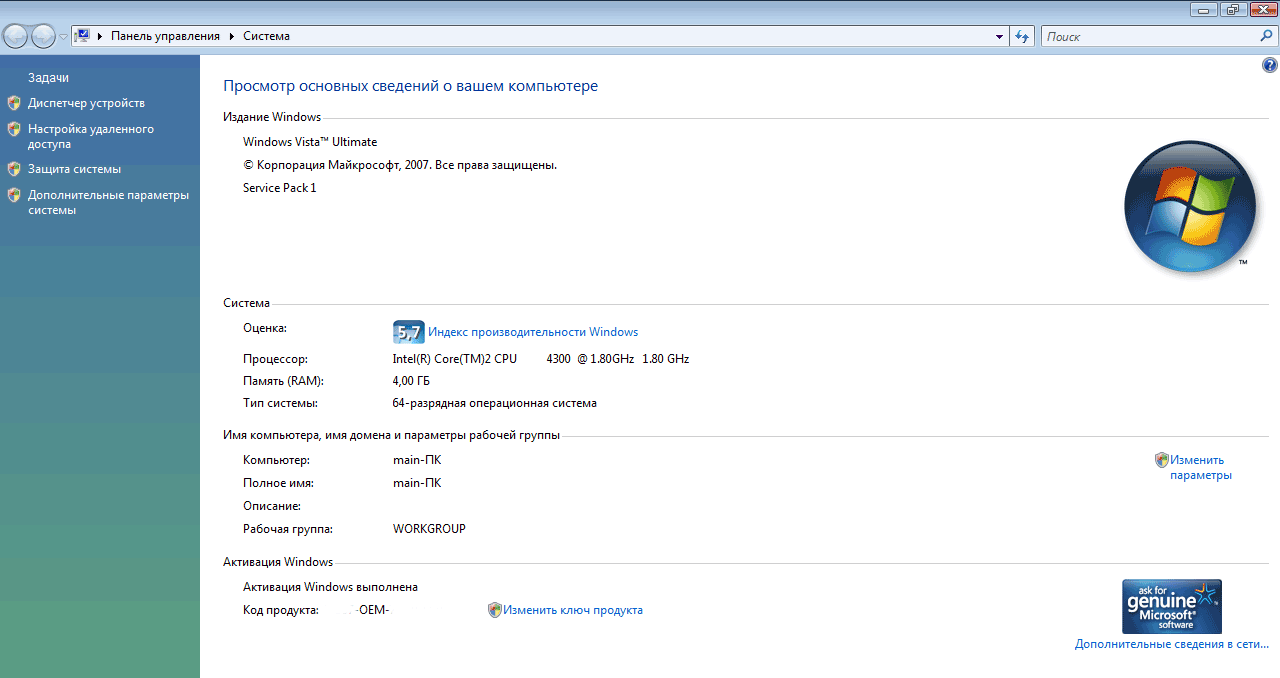Click shield icon beside Изменить параметры
Screen dimensions: 1280x678
tap(1161, 460)
